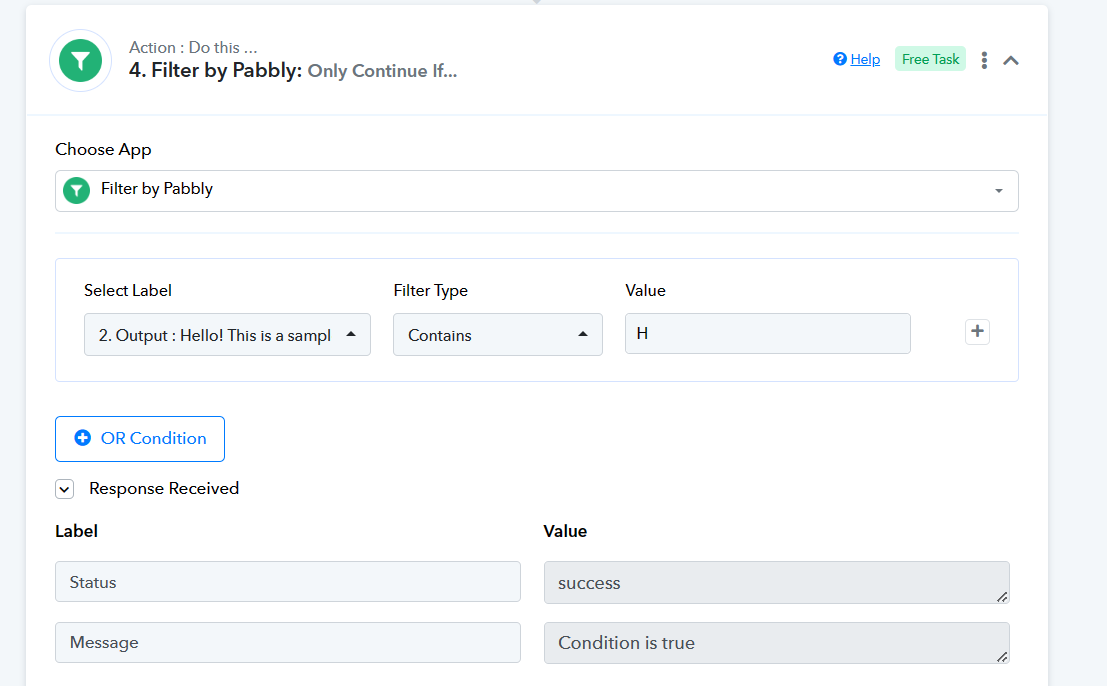Click the plus icon to add a condition row
This screenshot has width=1107, height=686.
977,332
